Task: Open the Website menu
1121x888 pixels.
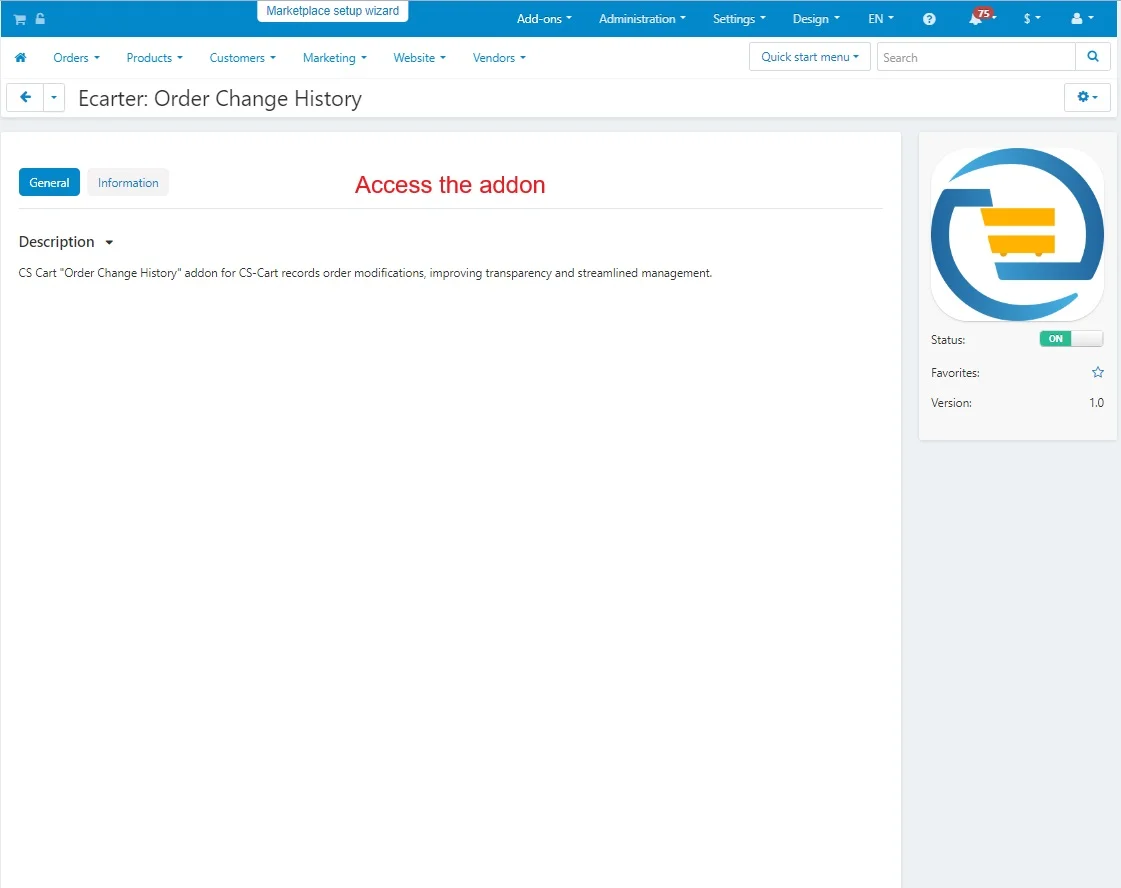Action: click(419, 58)
